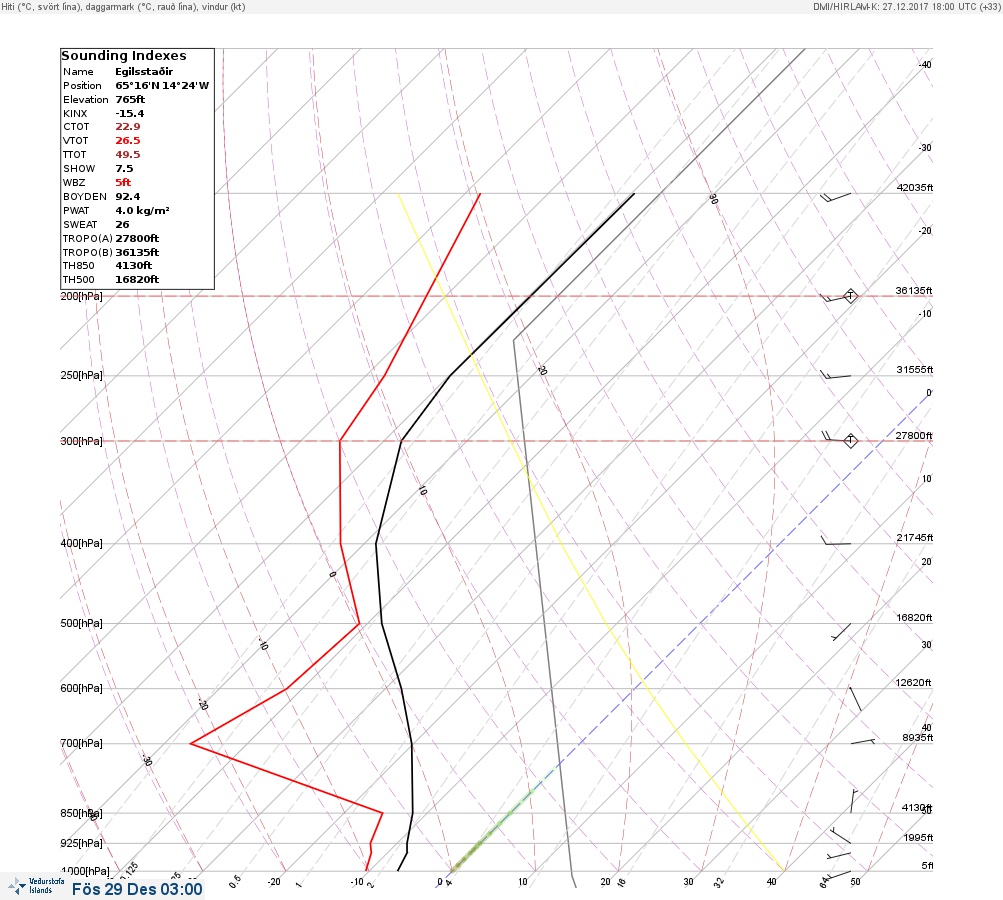
Task: Click the BOYDEN value "92.4"
Action: pyautogui.click(x=127, y=197)
